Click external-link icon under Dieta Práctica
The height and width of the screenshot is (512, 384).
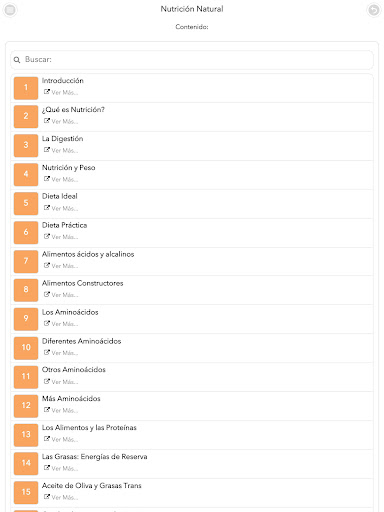point(47,236)
